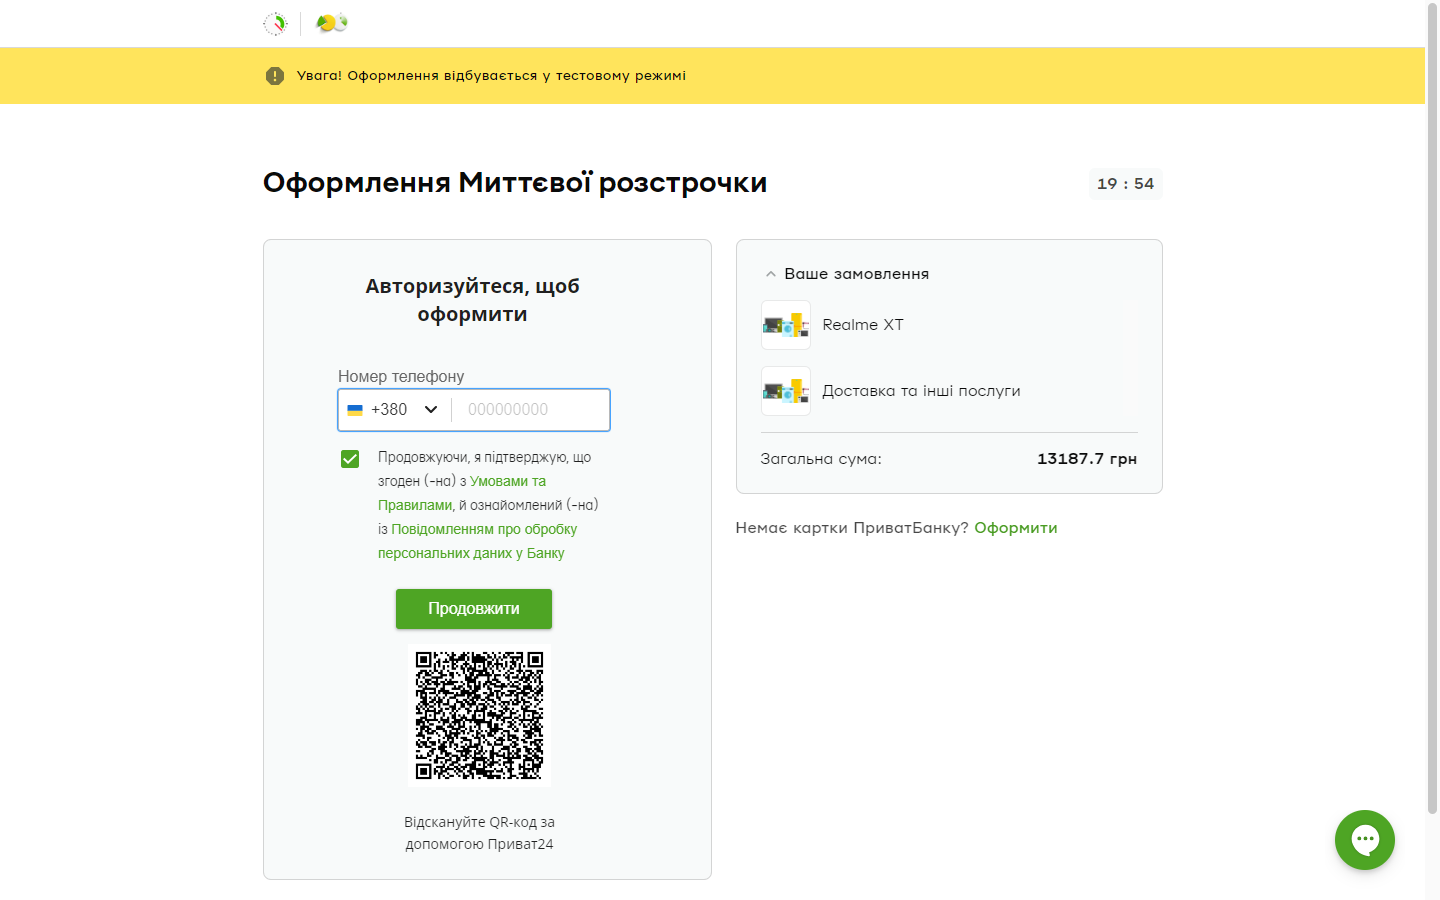Screen dimensions: 1440x900
Task: Click the lemon logo icon in header
Action: (x=331, y=23)
